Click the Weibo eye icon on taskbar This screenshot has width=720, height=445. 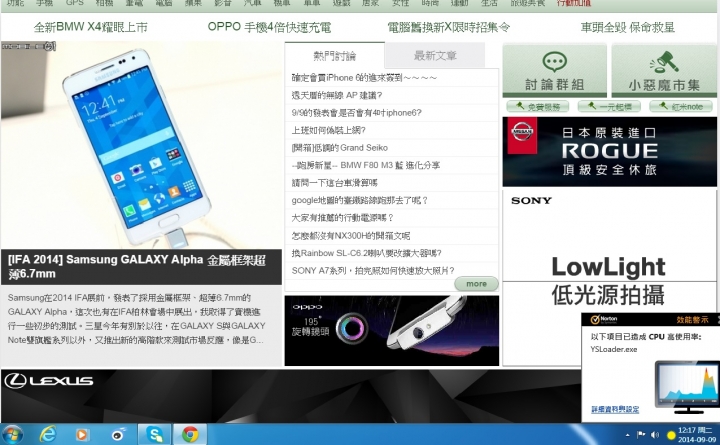pos(118,434)
